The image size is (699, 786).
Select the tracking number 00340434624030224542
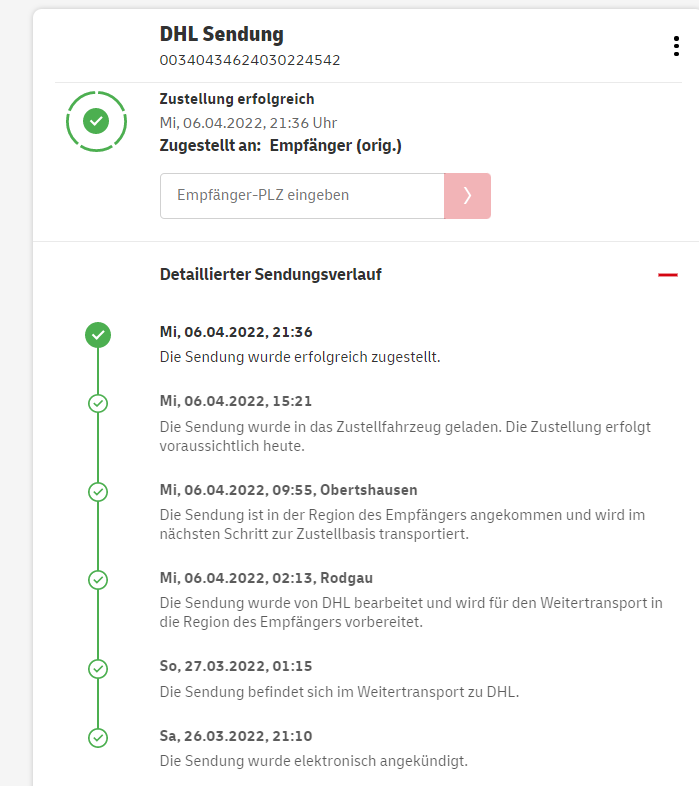(x=250, y=60)
